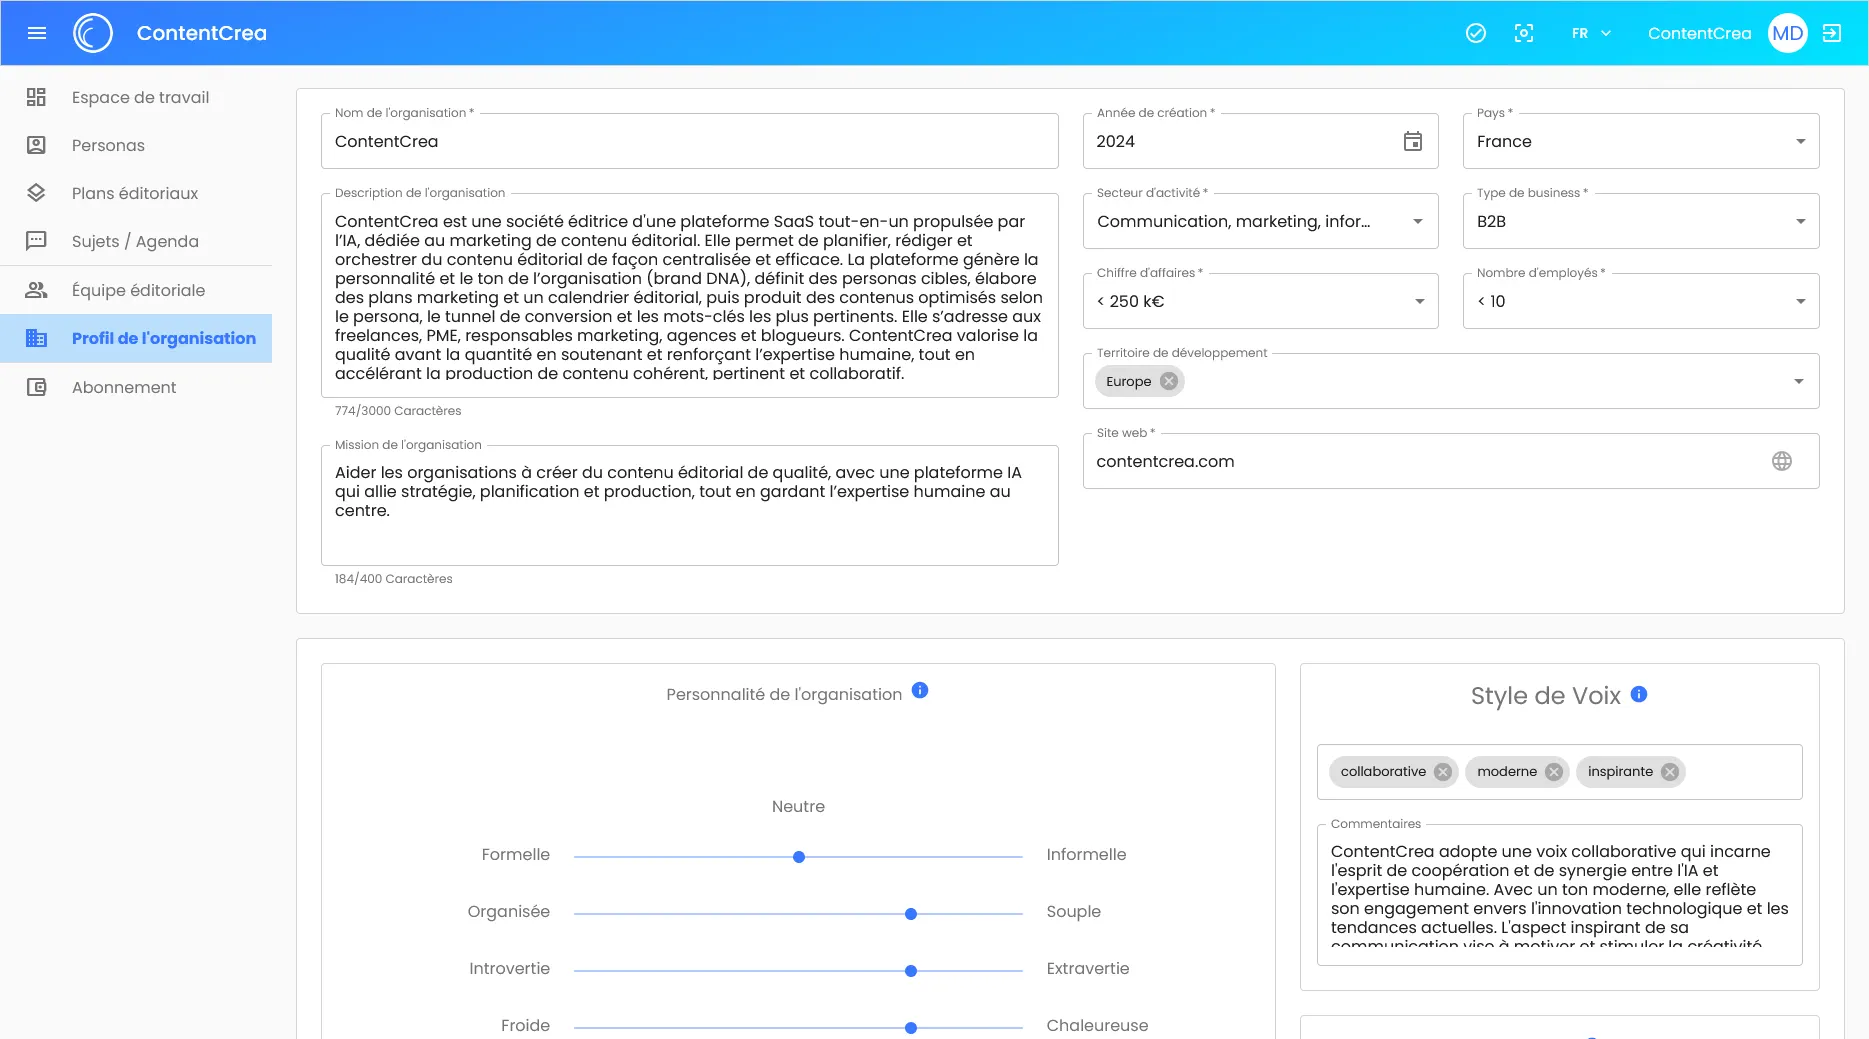Open the calendar picker for creation year
1869x1039 pixels.
[1412, 141]
